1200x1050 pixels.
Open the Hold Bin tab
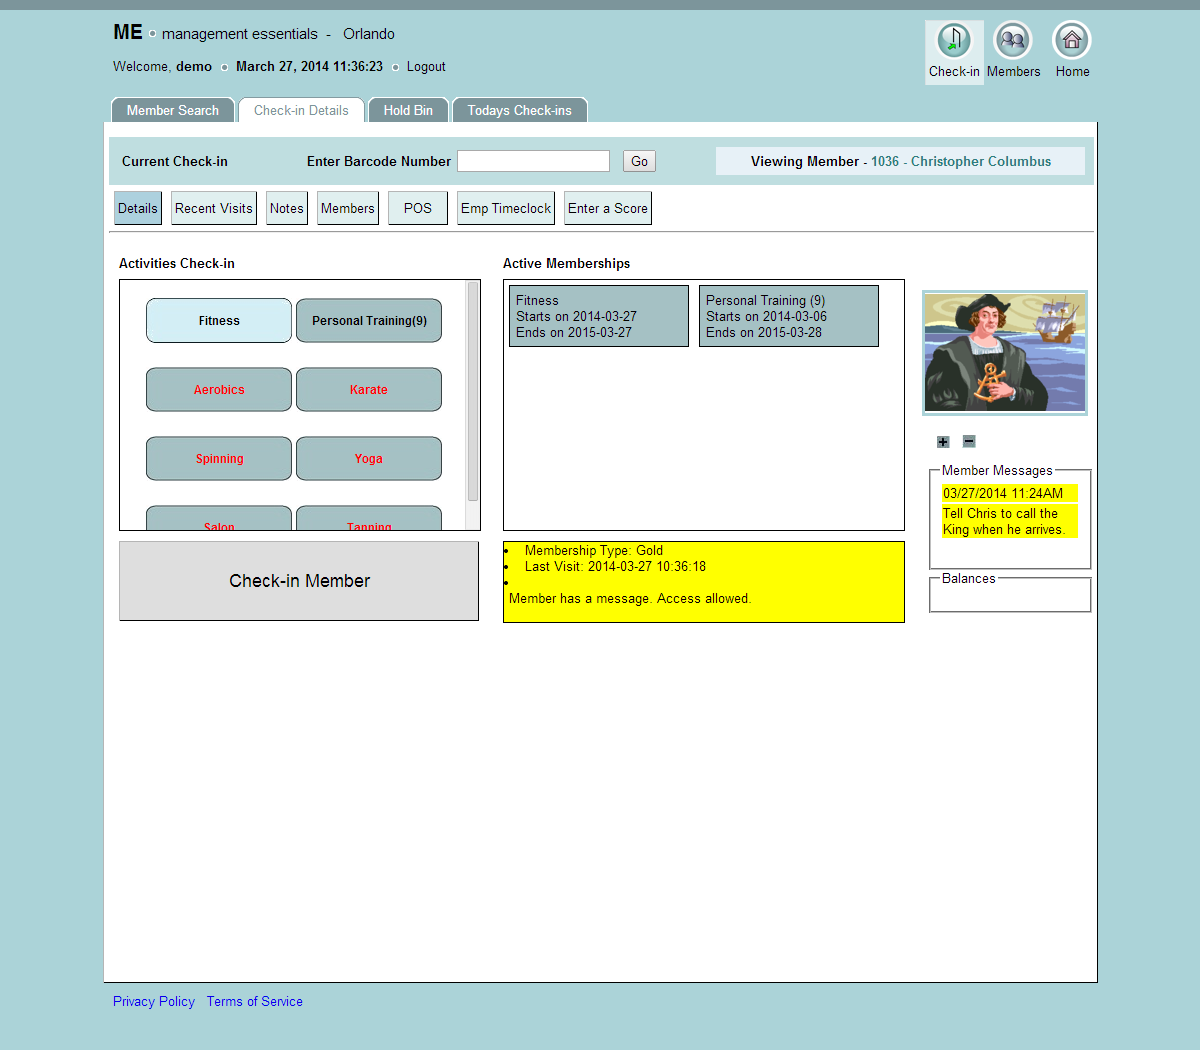point(408,110)
